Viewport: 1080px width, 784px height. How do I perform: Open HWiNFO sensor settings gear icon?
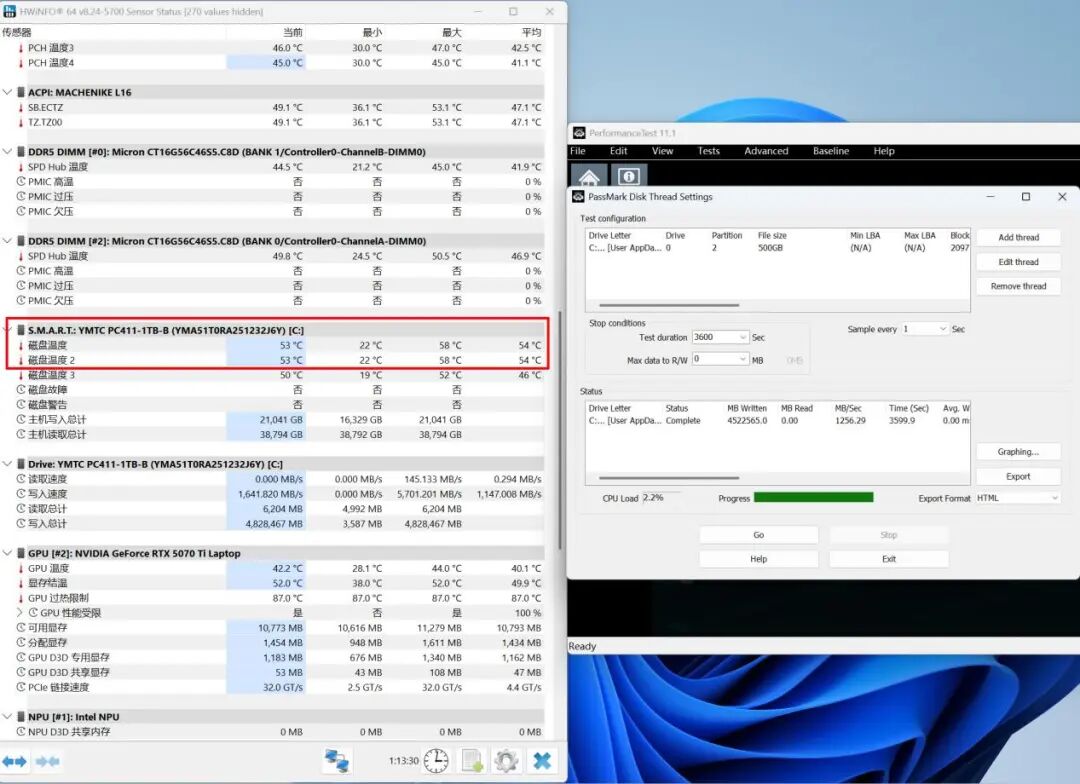(506, 761)
